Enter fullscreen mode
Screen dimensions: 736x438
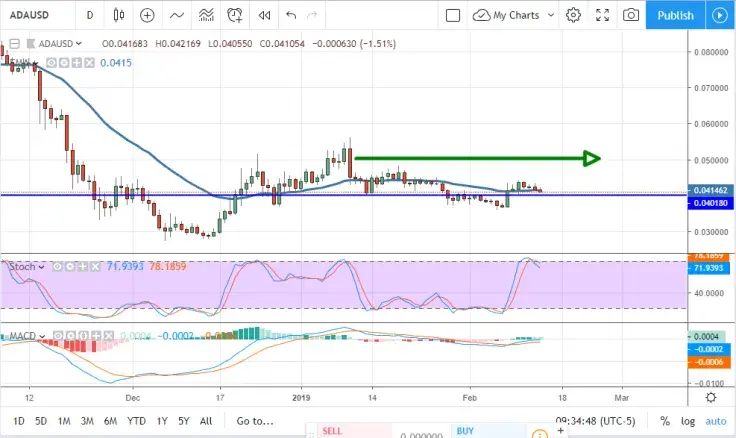tap(602, 15)
